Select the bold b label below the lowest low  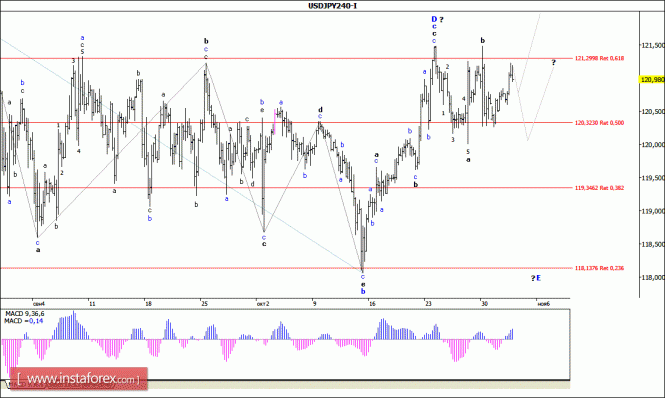pyautogui.click(x=363, y=291)
